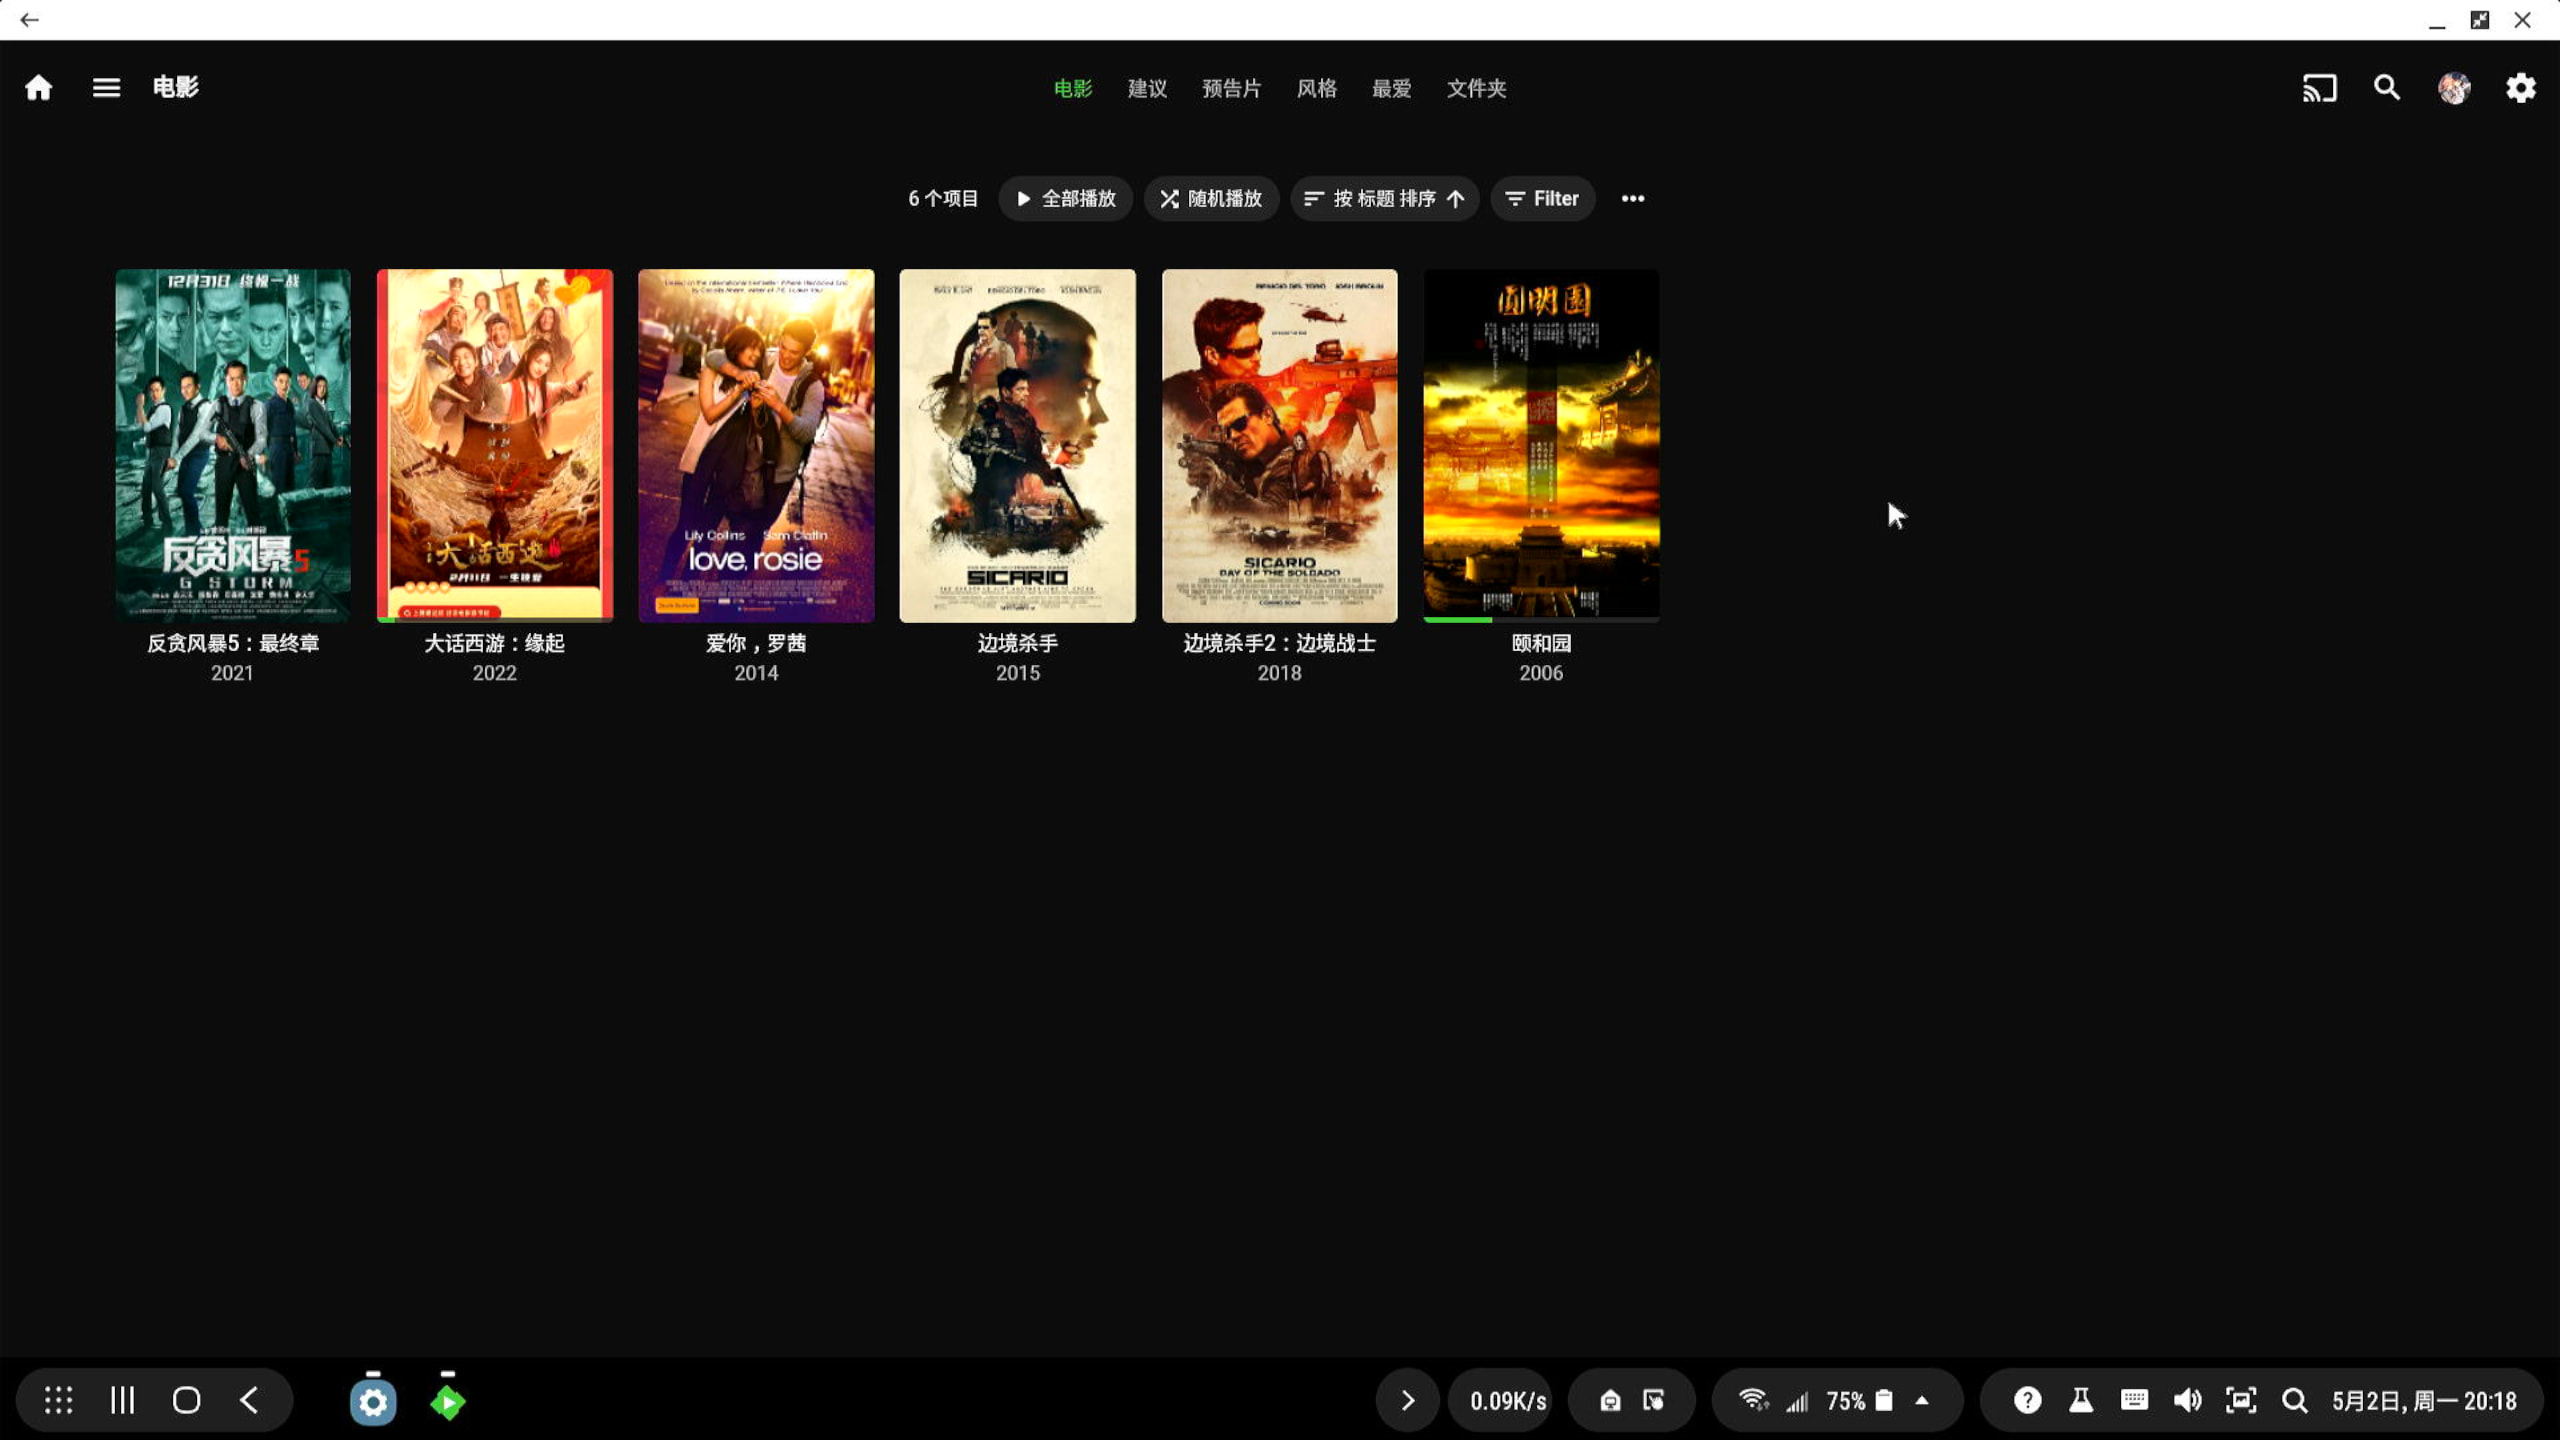Click the cast to device icon
The height and width of the screenshot is (1440, 2560).
[2319, 88]
